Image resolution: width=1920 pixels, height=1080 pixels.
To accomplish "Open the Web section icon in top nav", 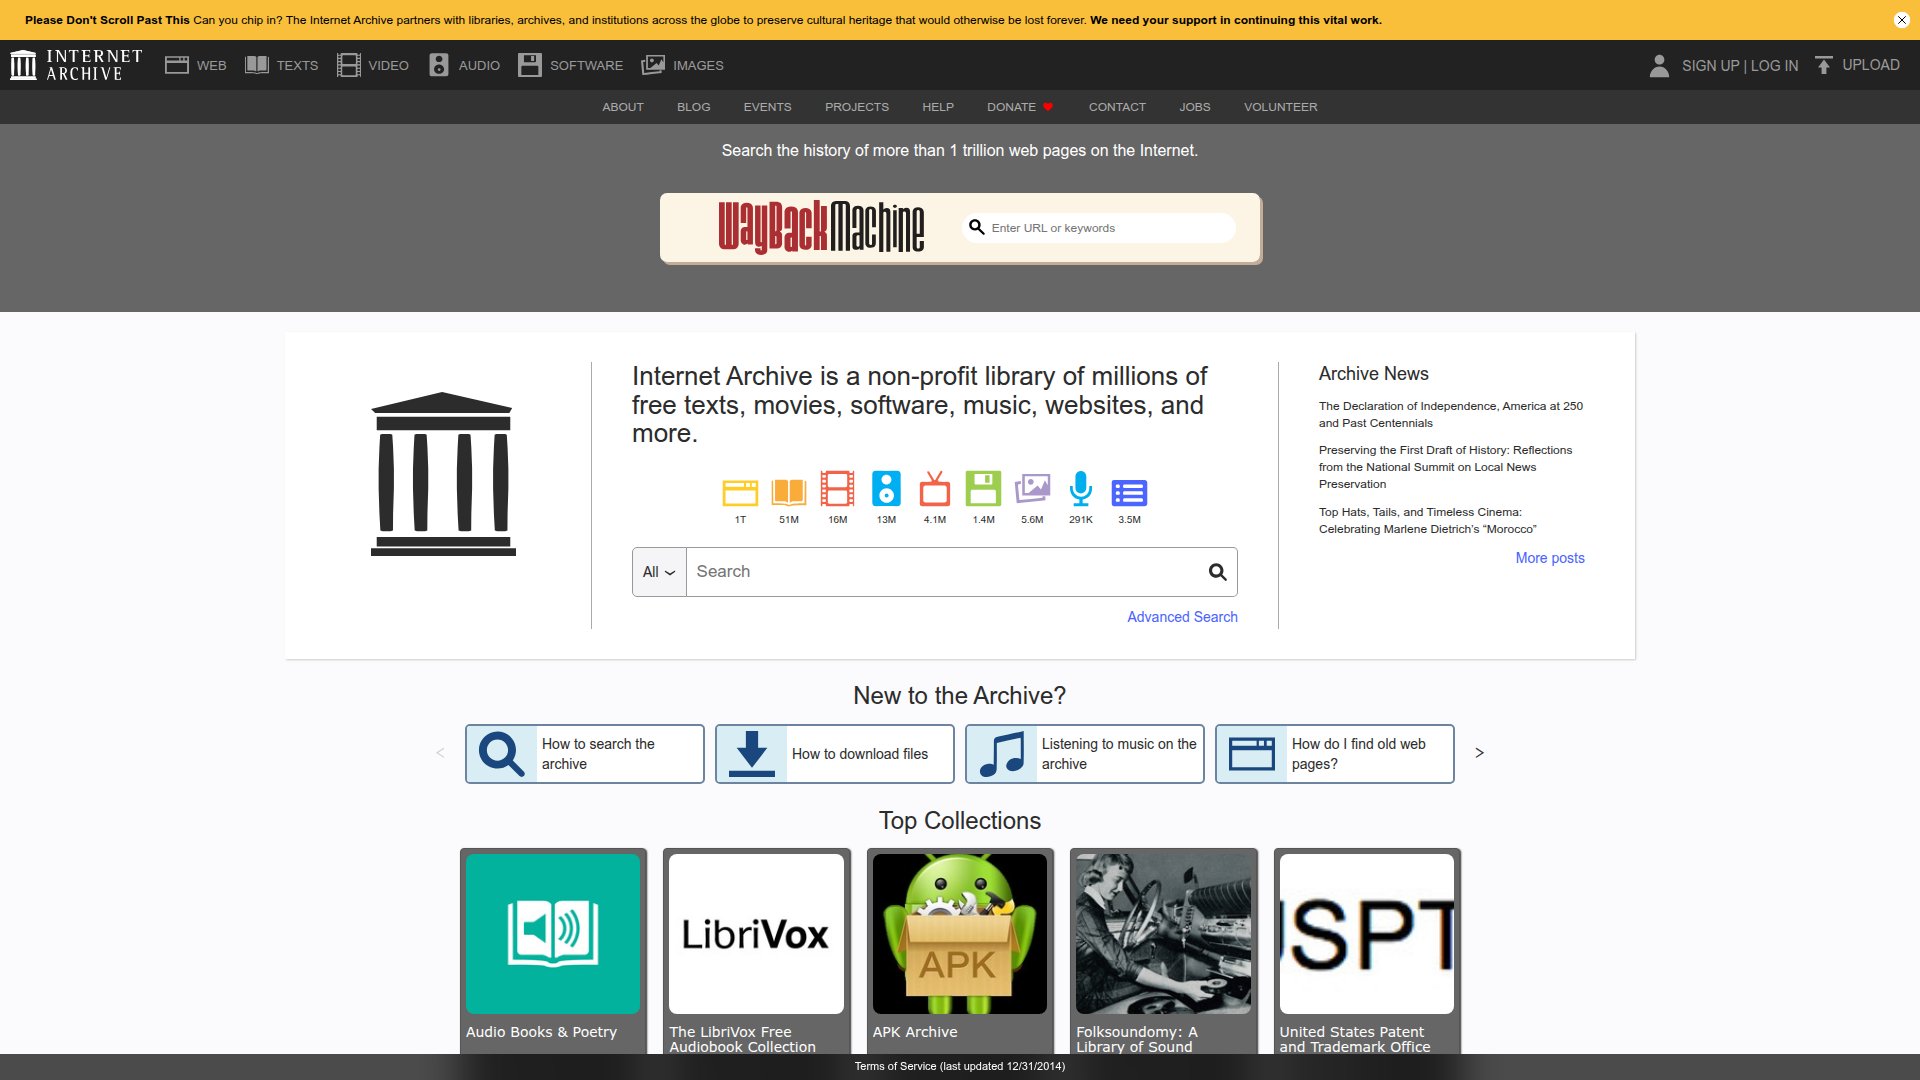I will click(x=177, y=65).
